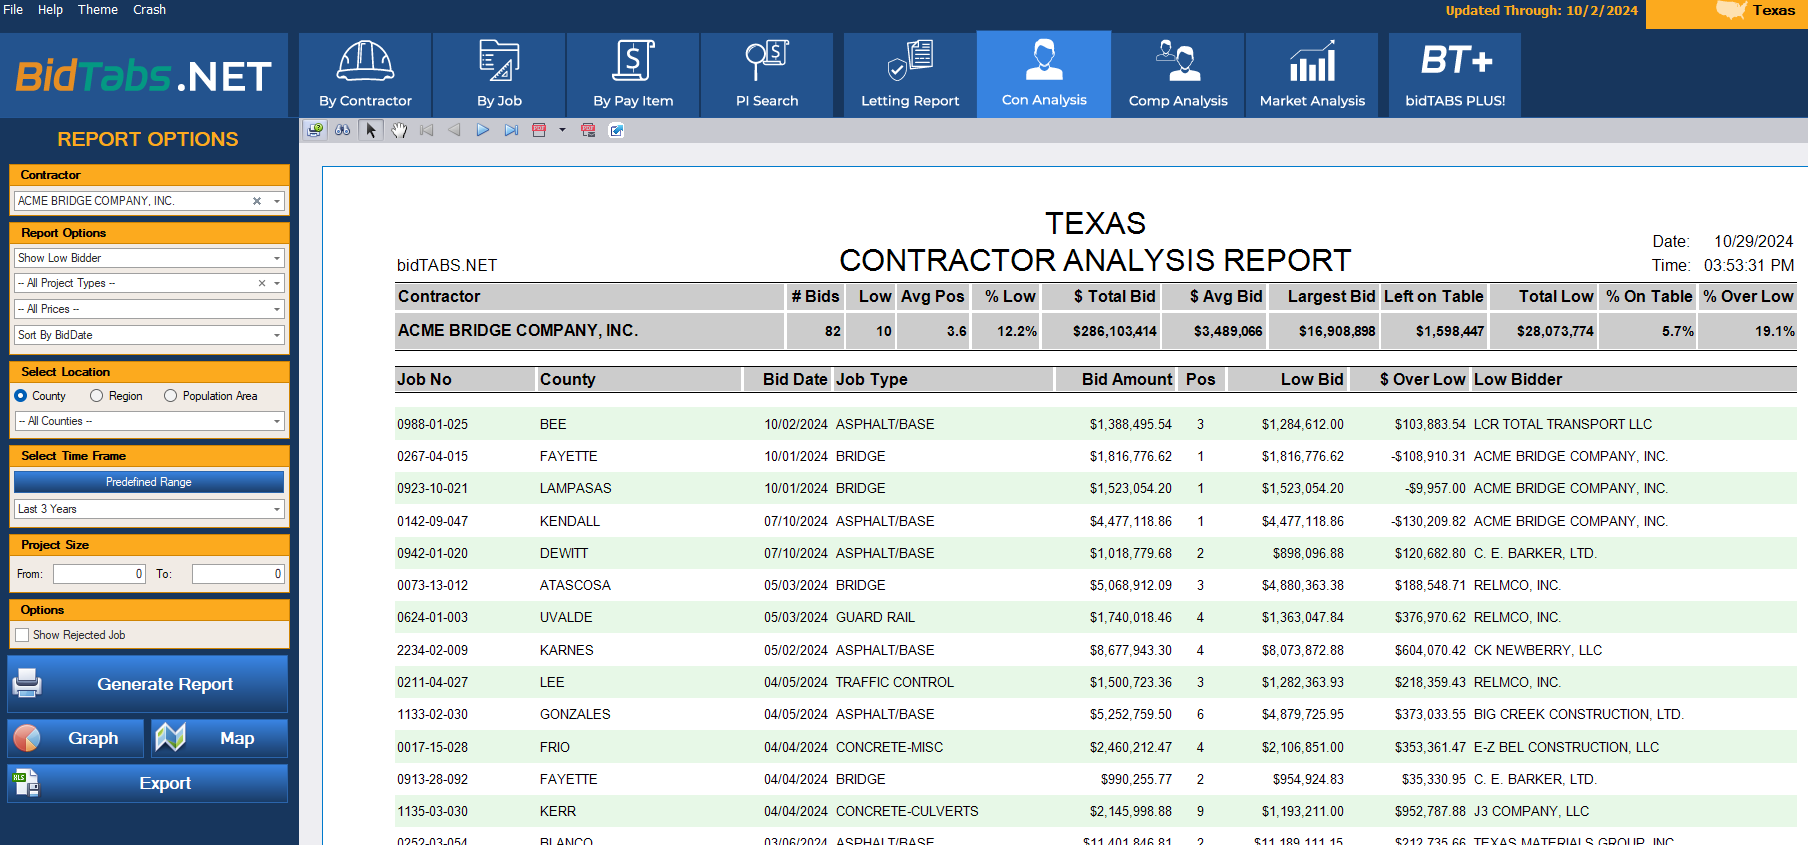Click the Export button label
The image size is (1808, 845).
(x=165, y=783)
